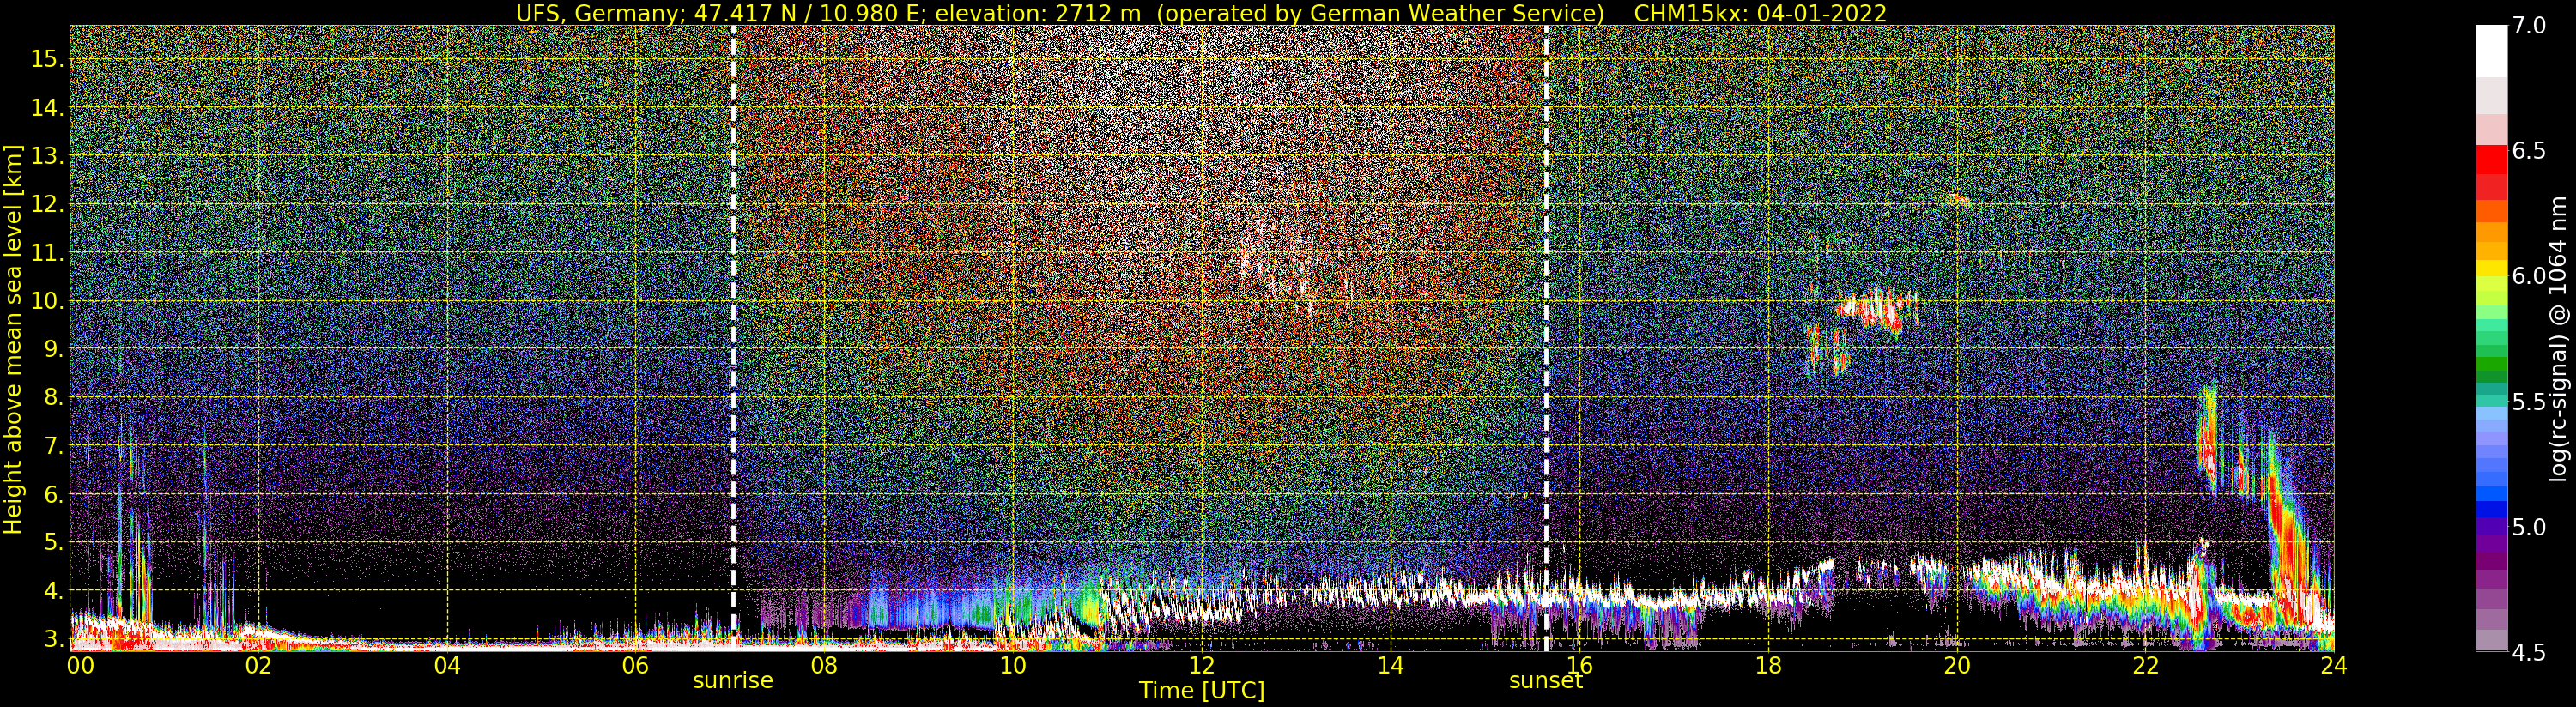
Task: Click the "6.0" colorbar tick value
Action: 2528,276
